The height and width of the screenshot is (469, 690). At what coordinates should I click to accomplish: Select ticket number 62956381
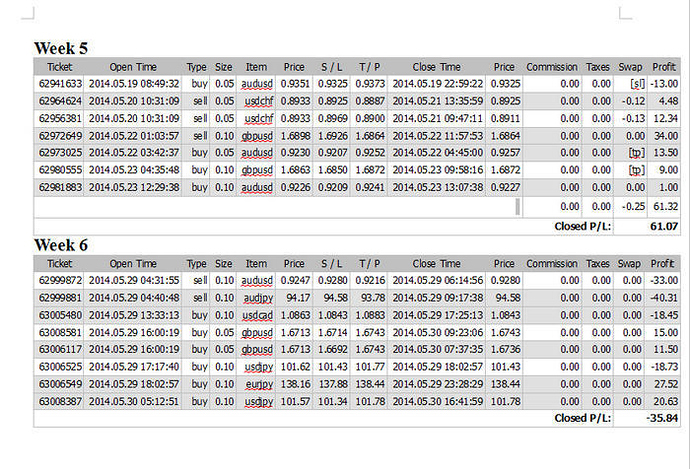60,119
